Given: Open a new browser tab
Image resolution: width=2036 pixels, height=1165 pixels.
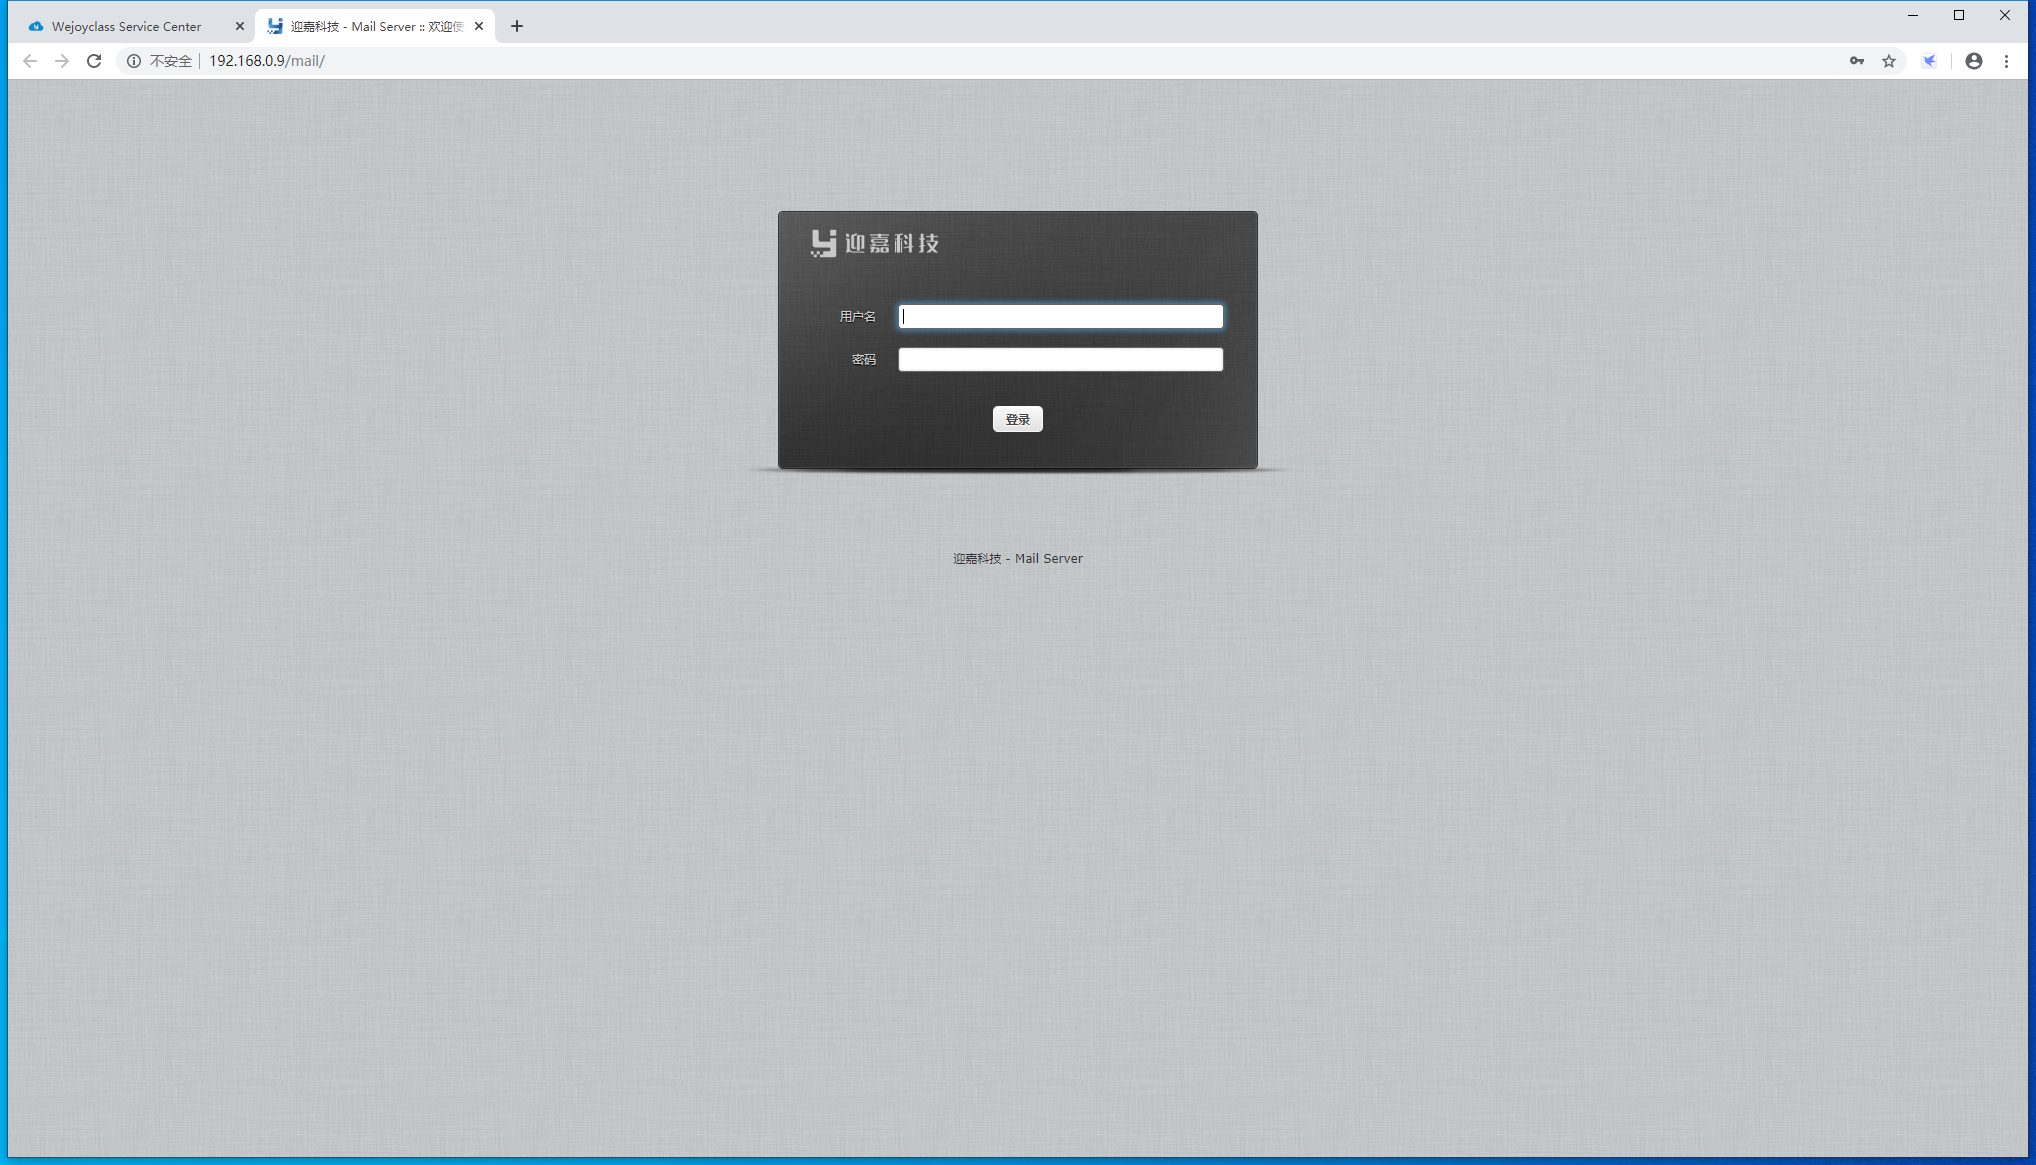Looking at the screenshot, I should [517, 27].
